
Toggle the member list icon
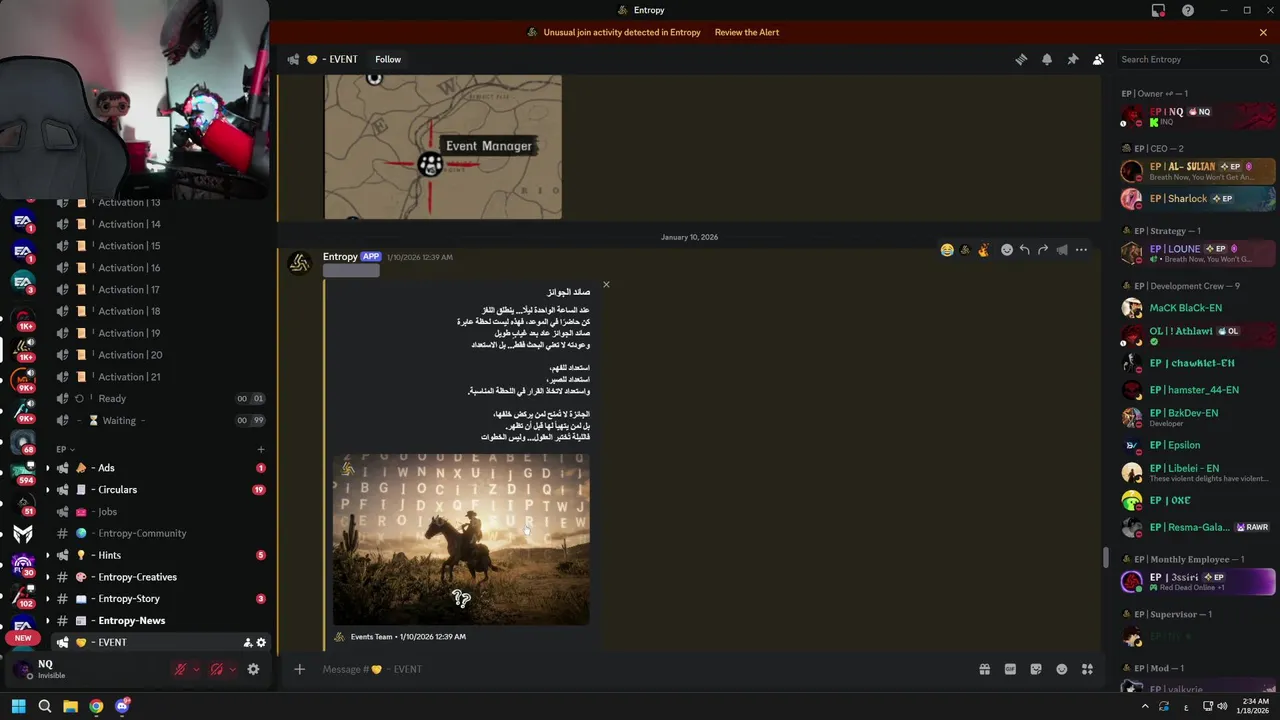1098,60
